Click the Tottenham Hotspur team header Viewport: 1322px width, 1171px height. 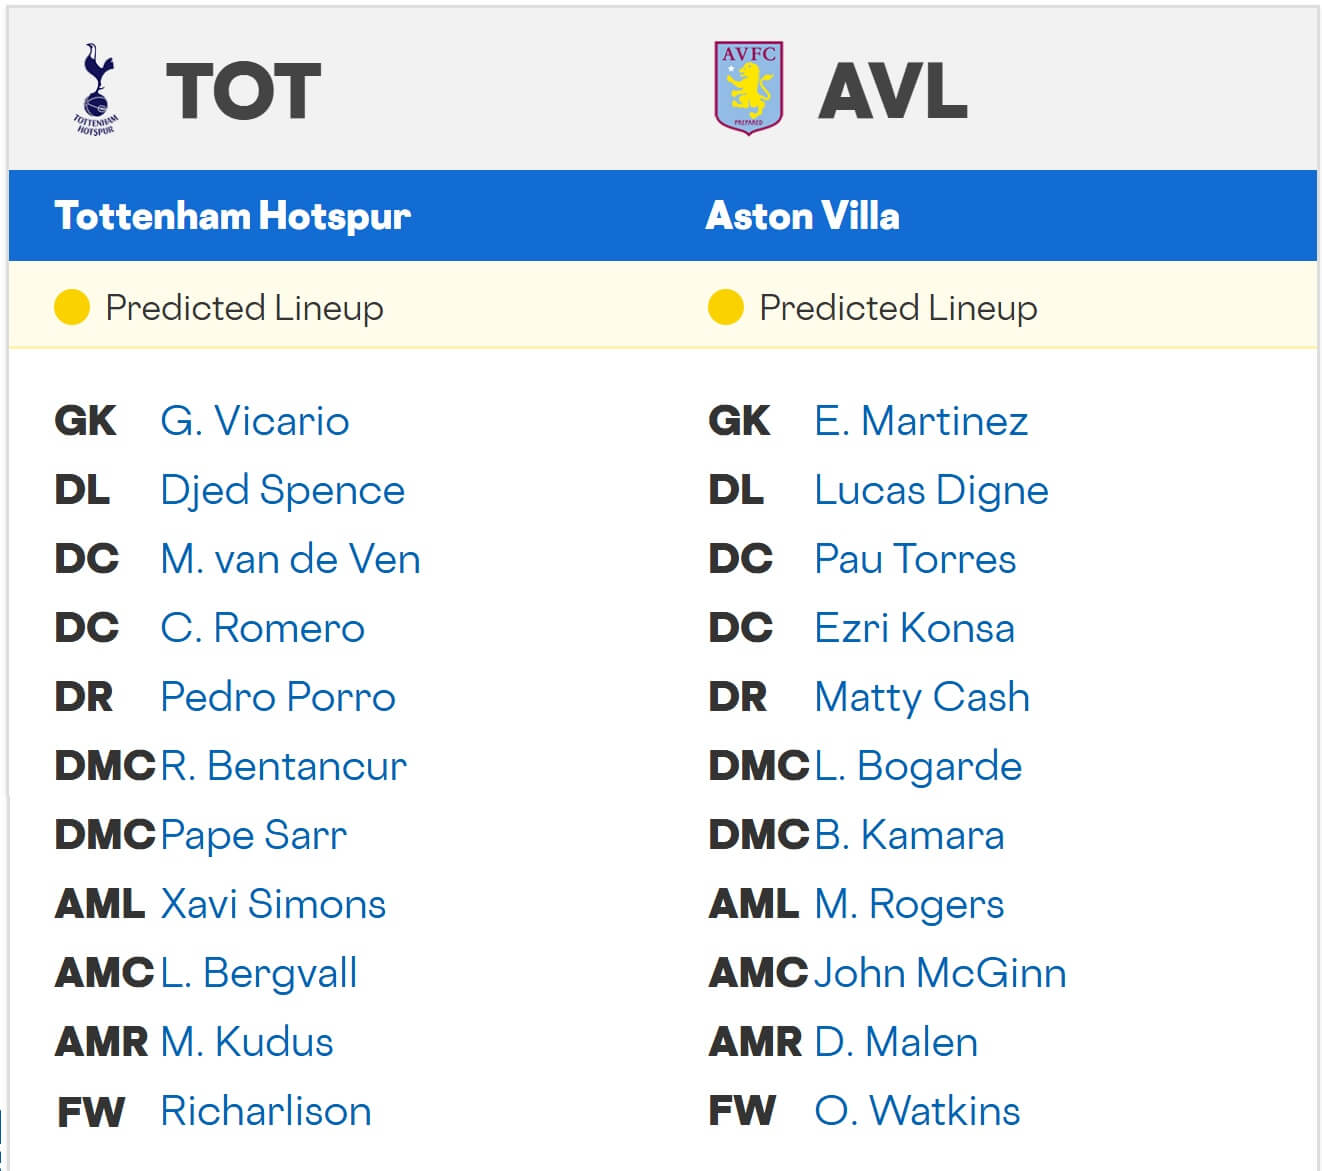(x=233, y=216)
